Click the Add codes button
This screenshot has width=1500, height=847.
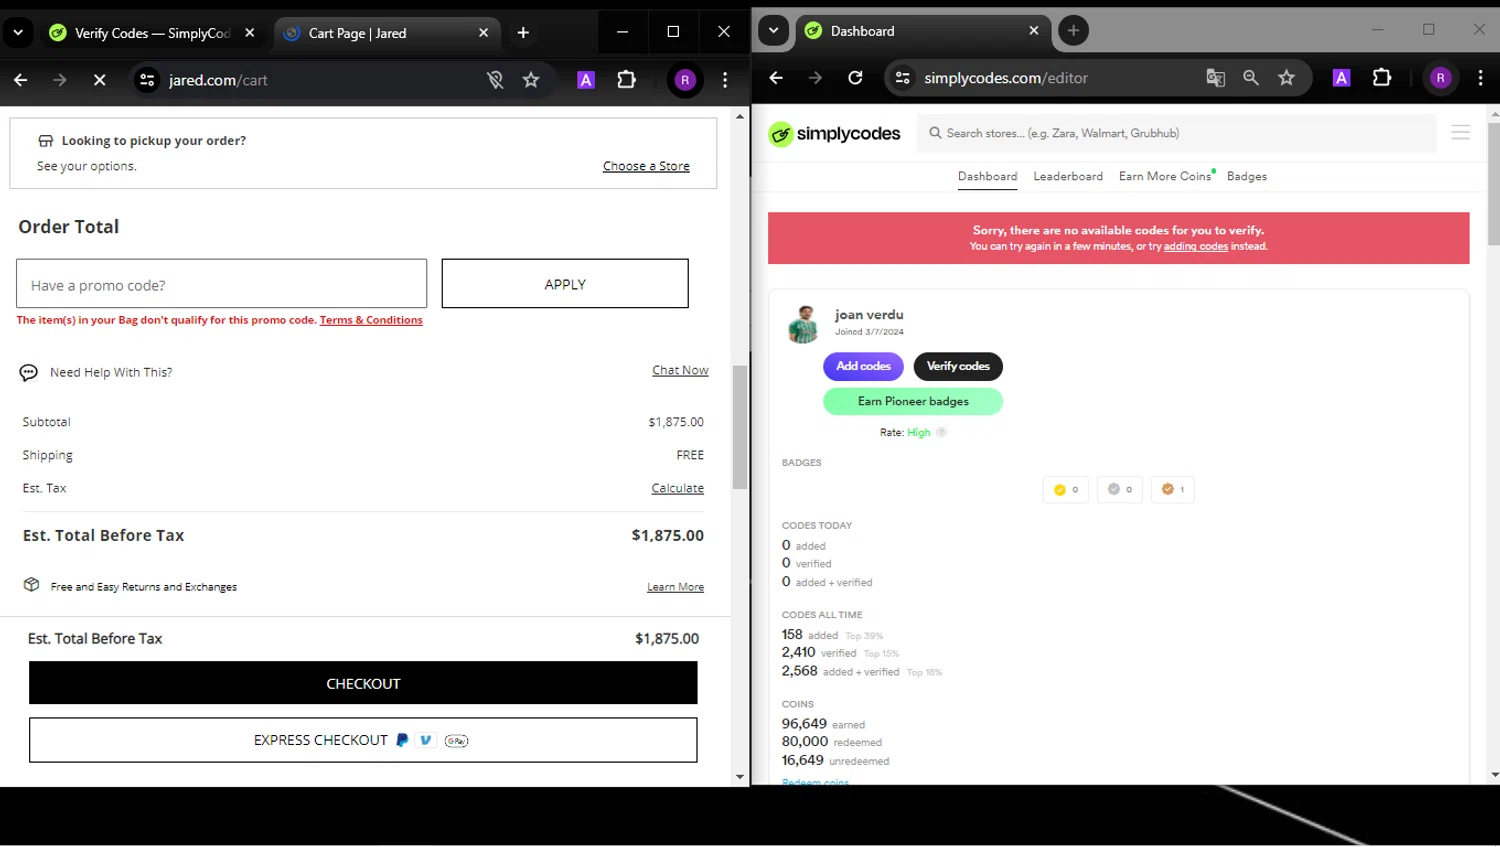click(863, 367)
